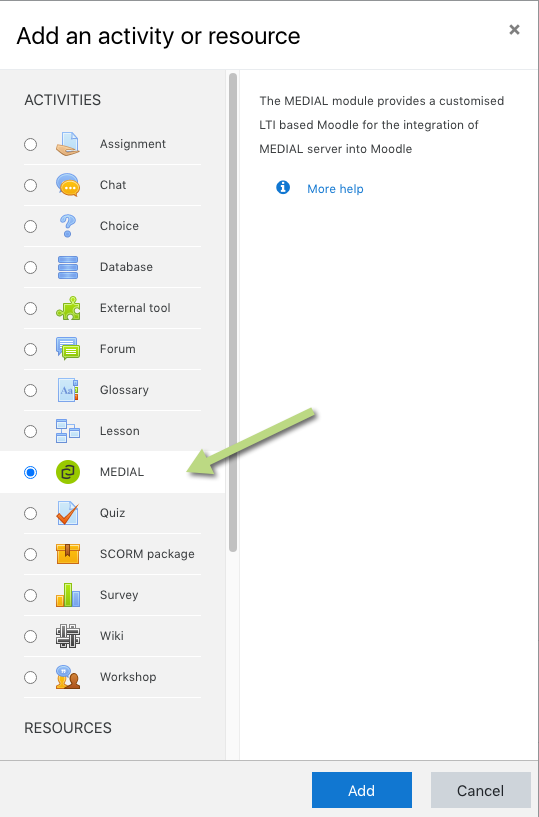Screen dimensions: 539x817
Task: Click the selected MEDIAL radio button
Action: click(x=31, y=473)
